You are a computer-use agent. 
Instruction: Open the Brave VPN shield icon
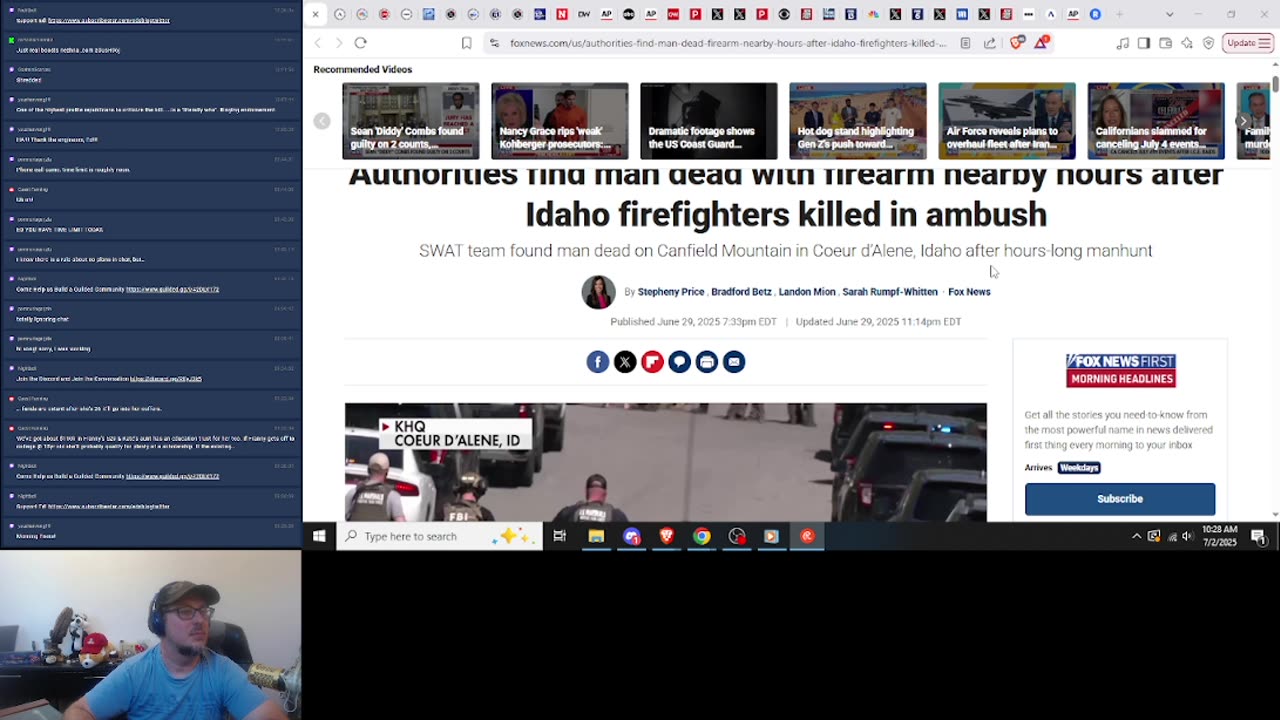1209,43
